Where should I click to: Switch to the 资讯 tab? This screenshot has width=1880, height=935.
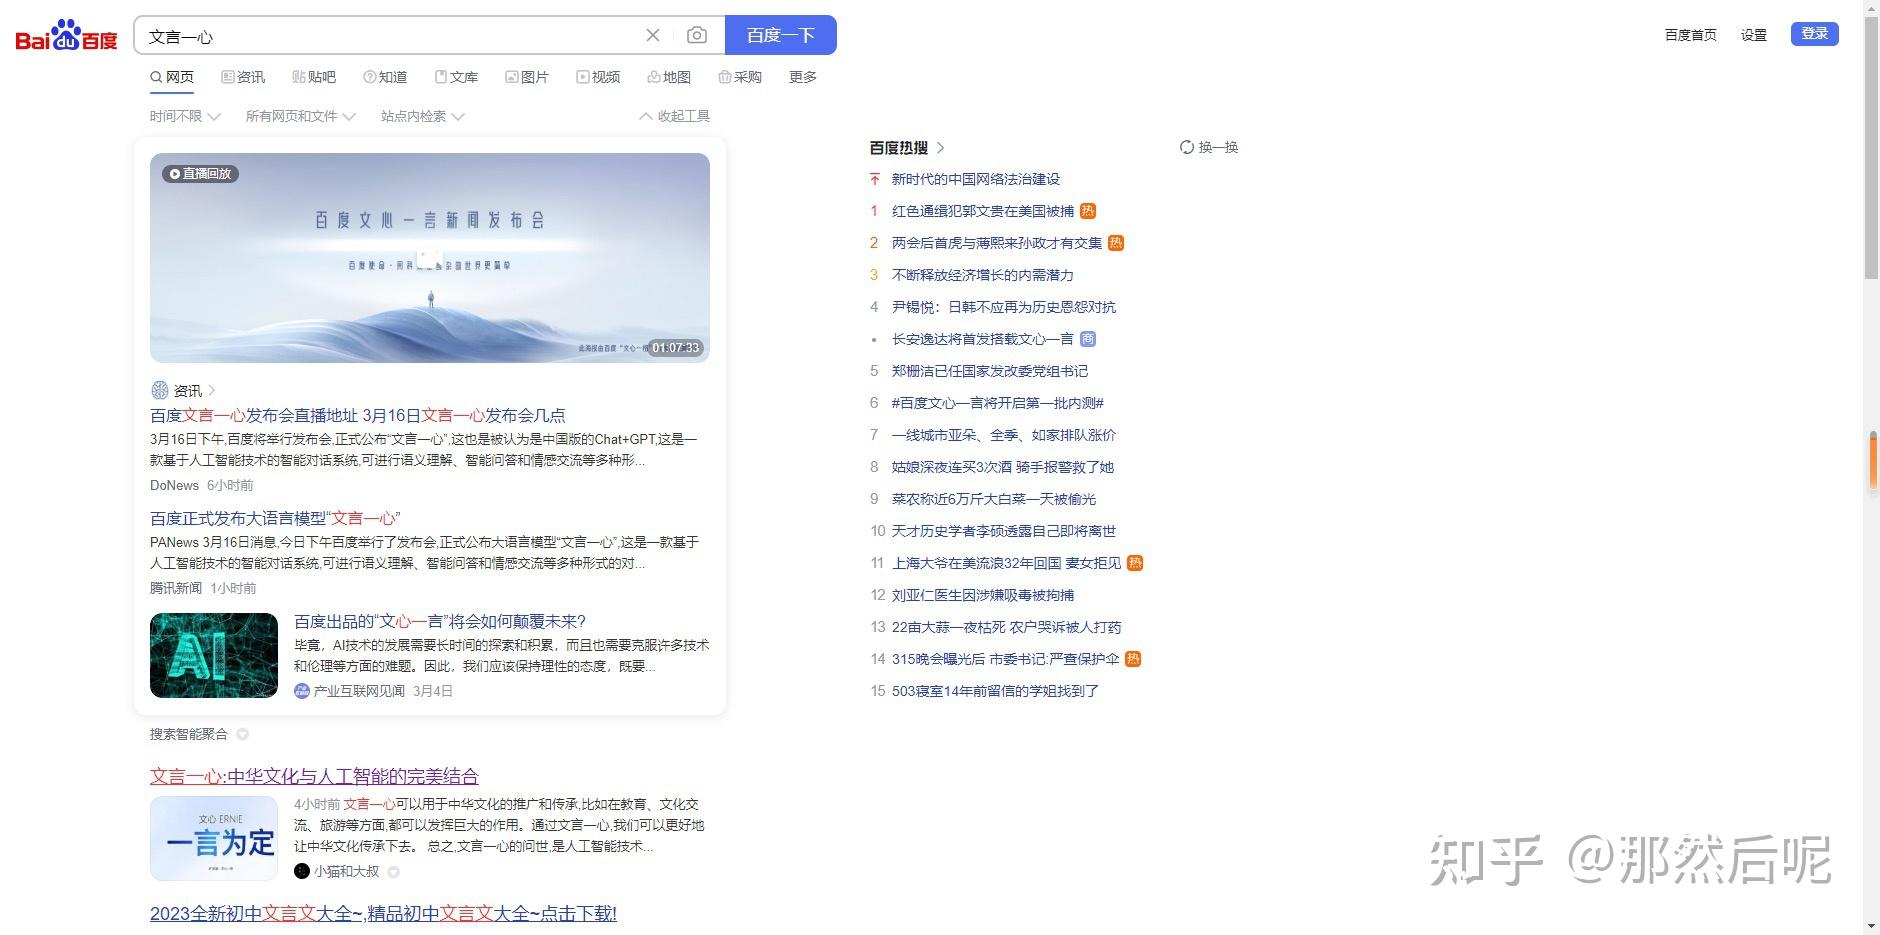[243, 77]
